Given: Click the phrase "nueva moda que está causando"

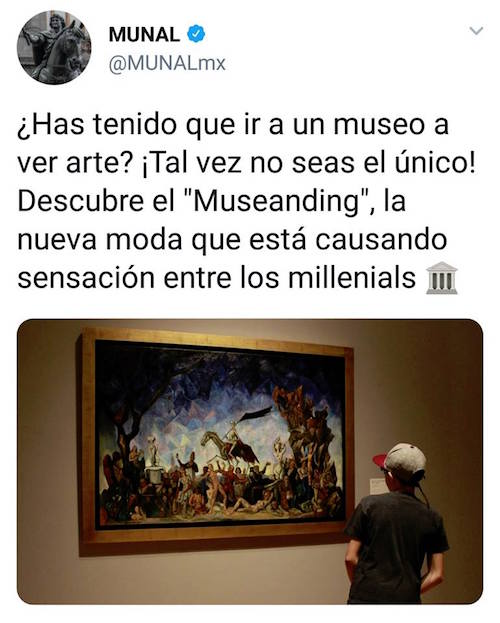Looking at the screenshot, I should tap(233, 240).
